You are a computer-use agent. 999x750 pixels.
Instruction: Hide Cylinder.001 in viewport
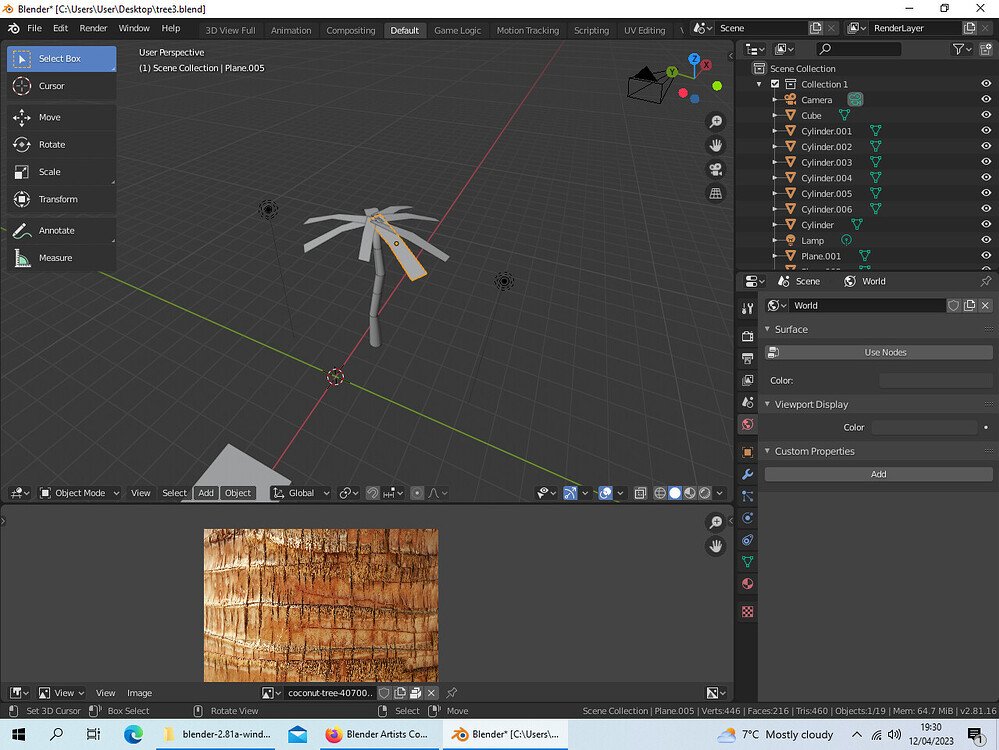[x=986, y=131]
